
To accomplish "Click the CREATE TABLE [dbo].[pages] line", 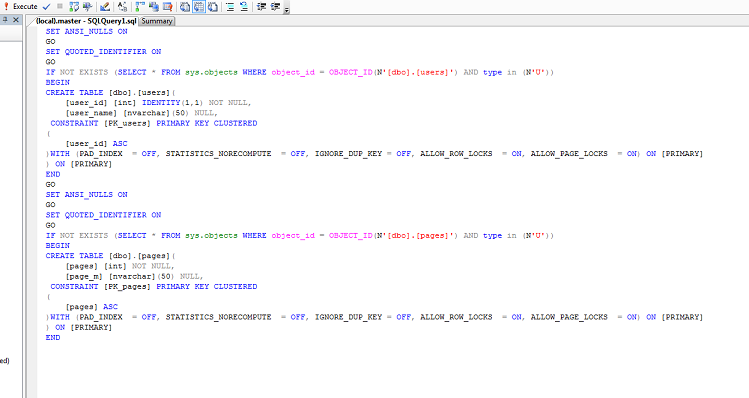I will click(110, 256).
